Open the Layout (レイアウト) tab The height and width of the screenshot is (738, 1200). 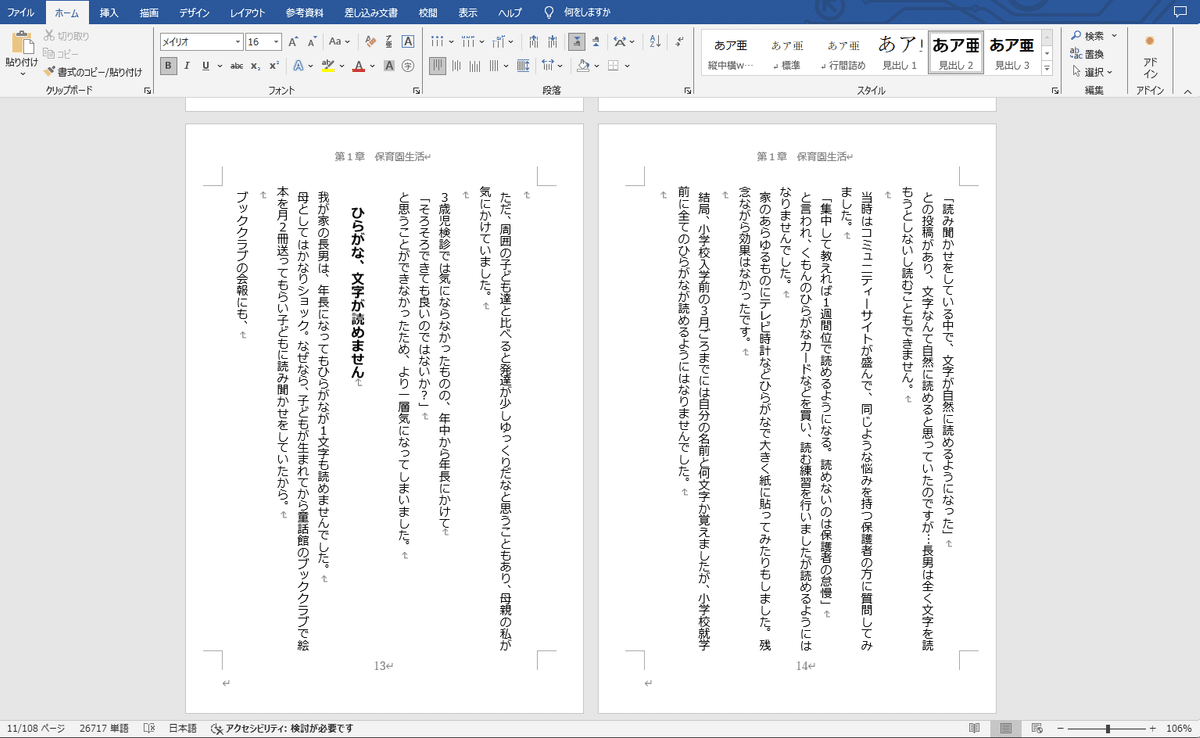click(247, 12)
